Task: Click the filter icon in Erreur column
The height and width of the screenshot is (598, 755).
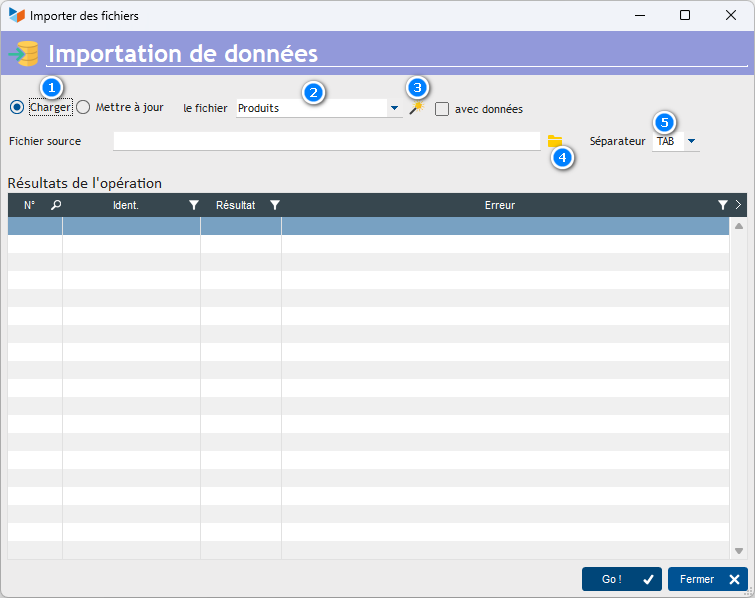Action: 722,205
